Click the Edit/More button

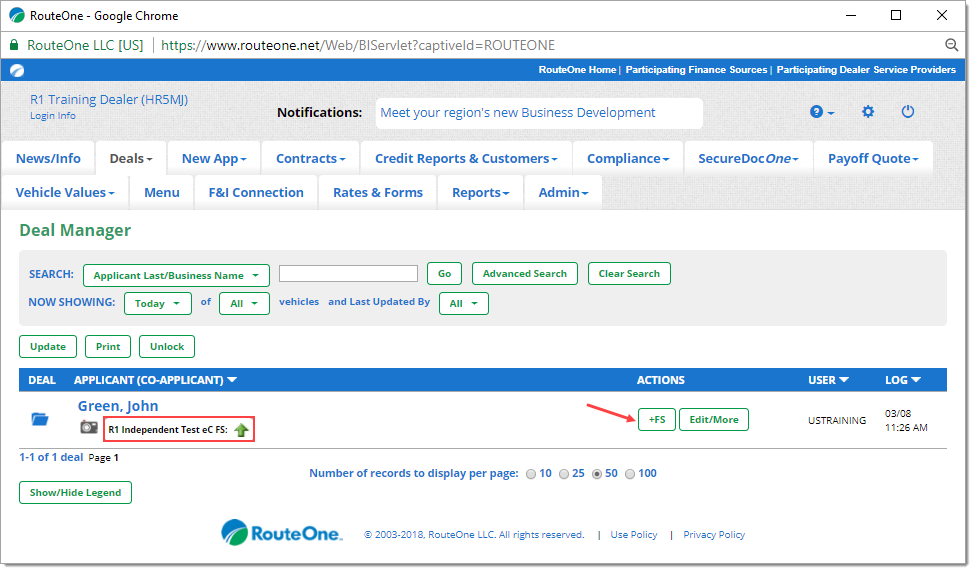714,420
